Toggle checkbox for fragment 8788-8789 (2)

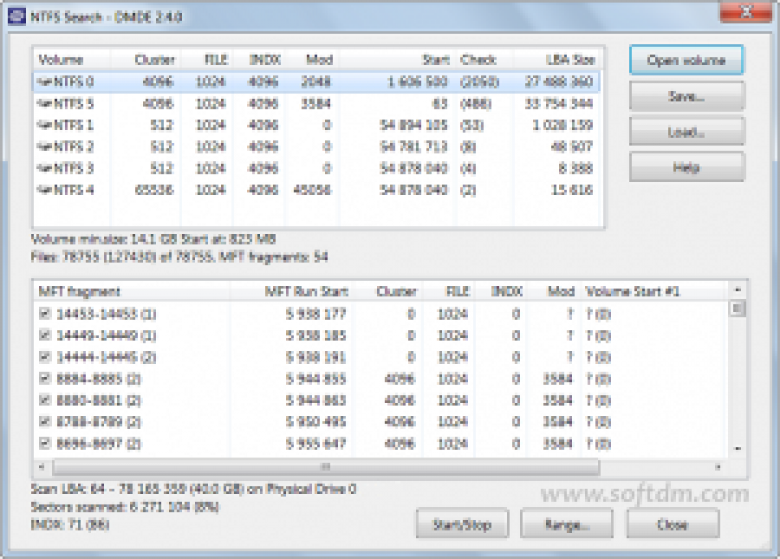[45, 422]
